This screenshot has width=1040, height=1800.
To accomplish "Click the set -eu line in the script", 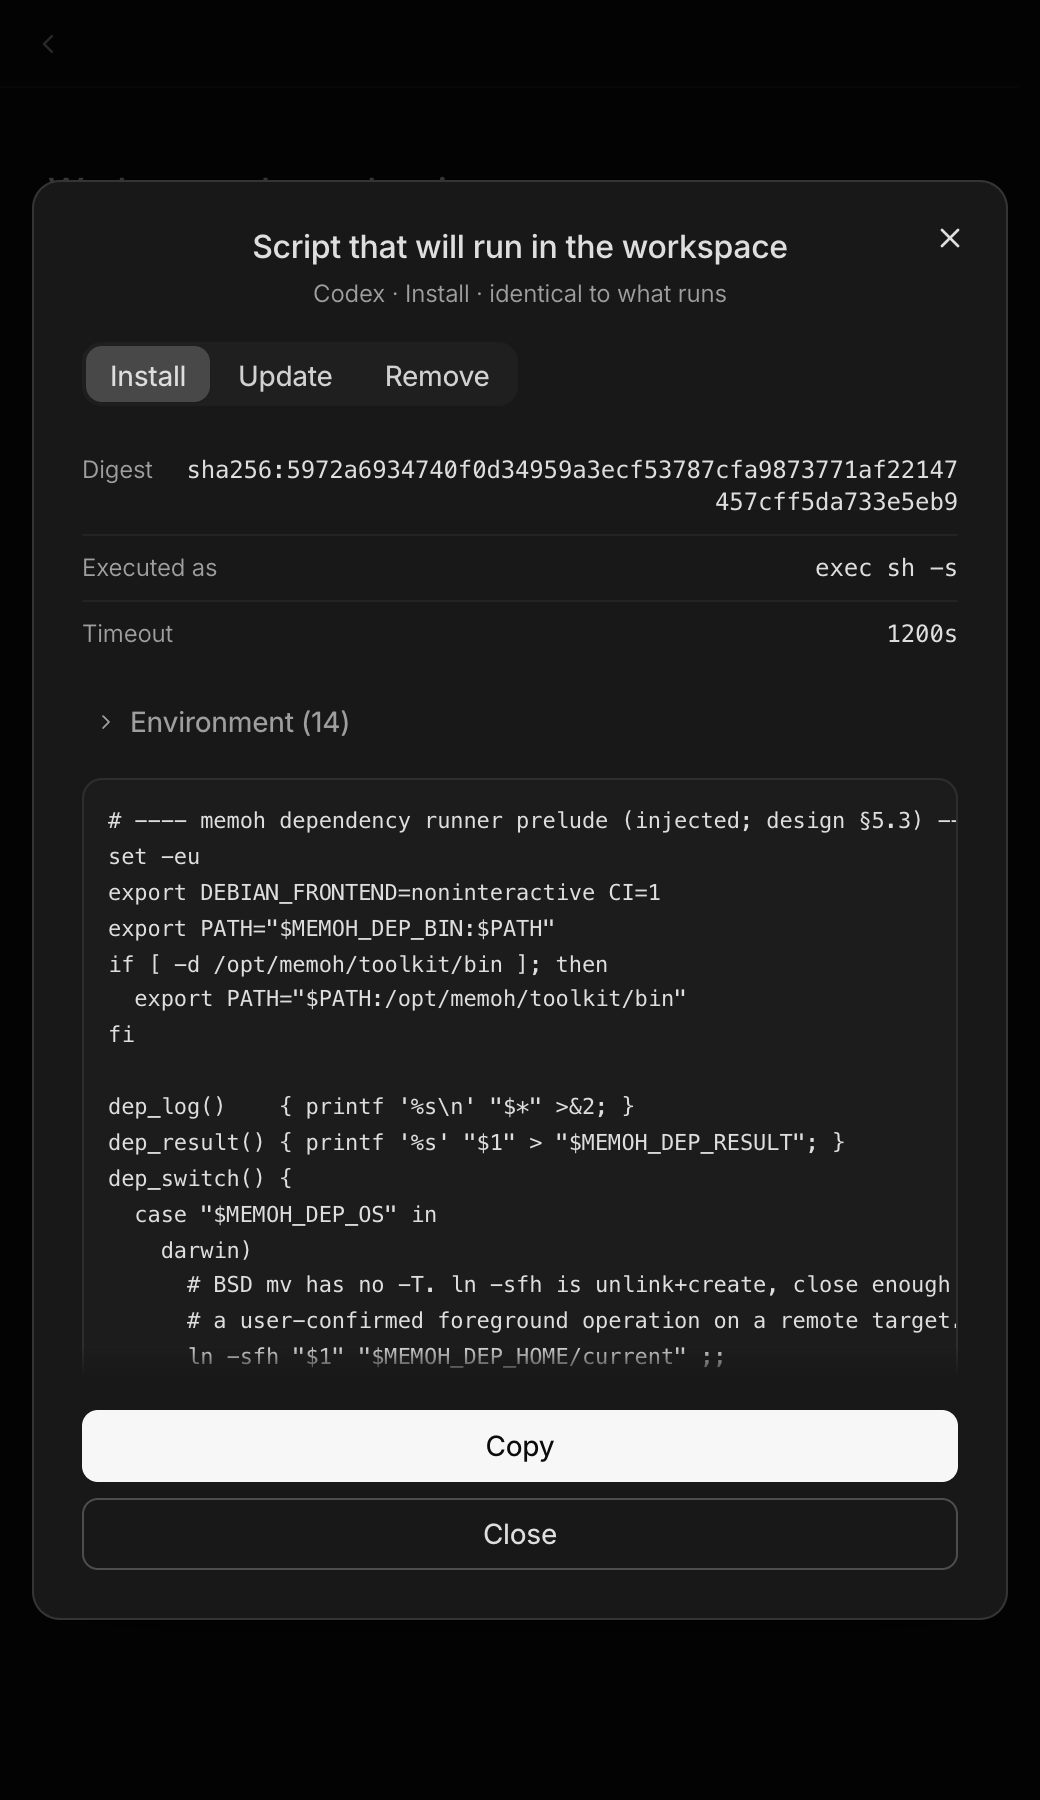I will click(154, 857).
